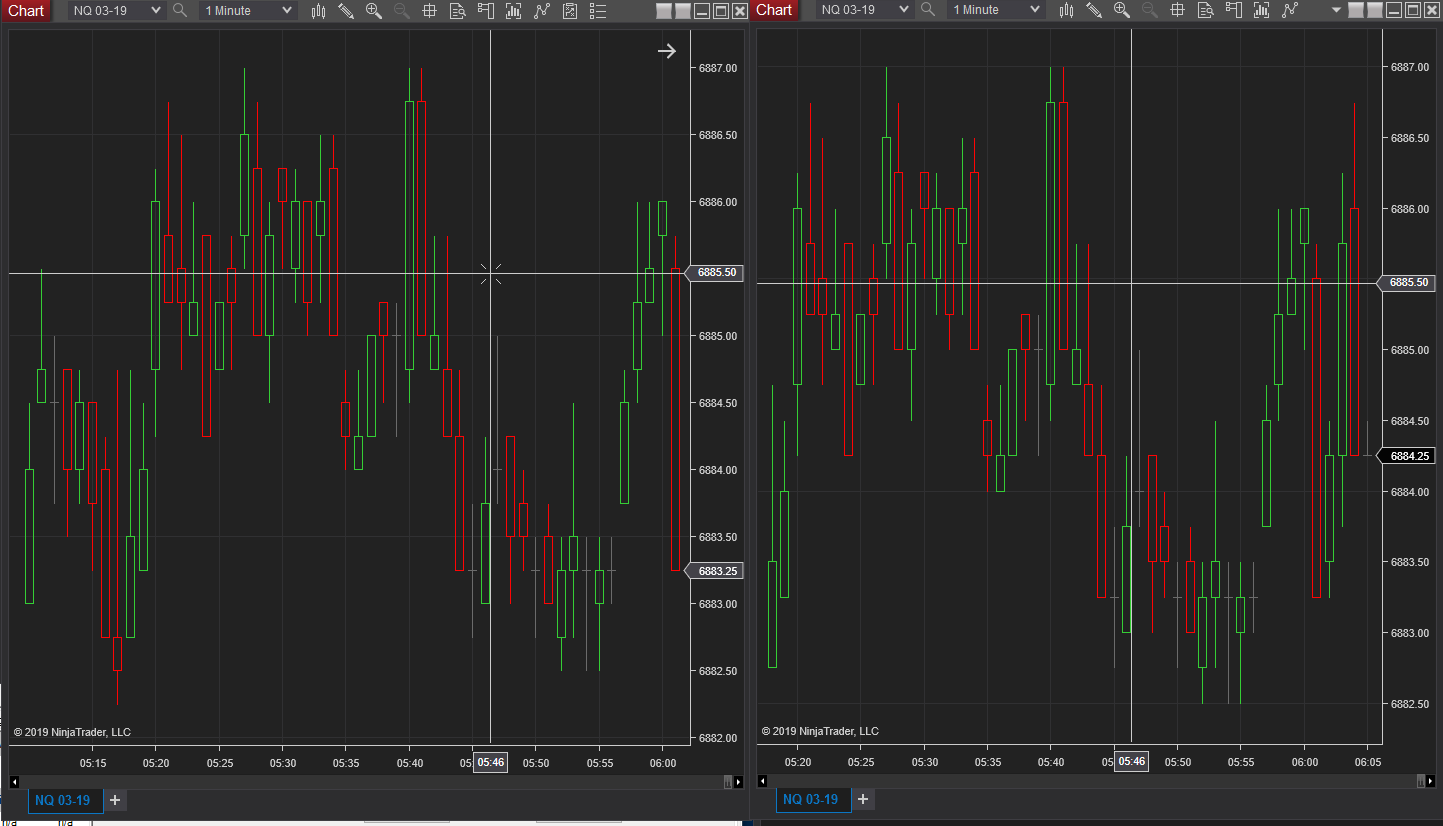Toggle the instrument link square in right chart
Image resolution: width=1443 pixels, height=826 pixels.
pos(1356,10)
